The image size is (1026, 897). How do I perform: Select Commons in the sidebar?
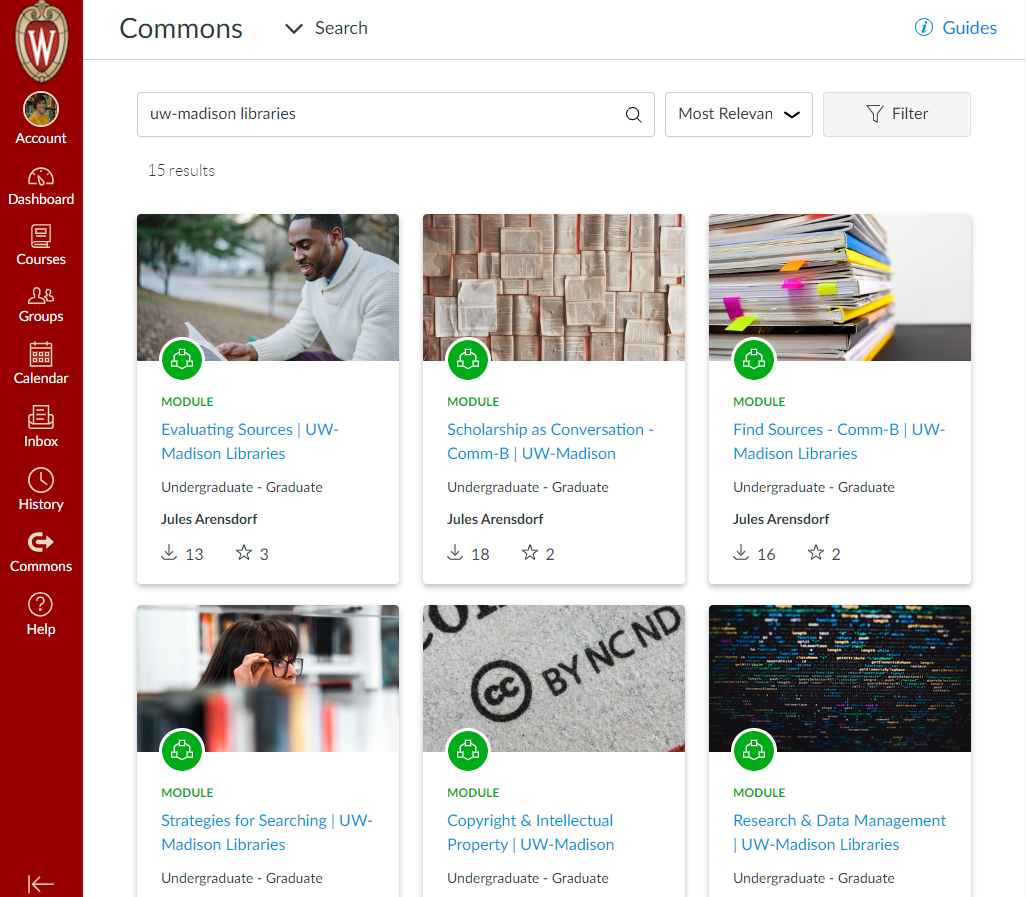(x=41, y=552)
